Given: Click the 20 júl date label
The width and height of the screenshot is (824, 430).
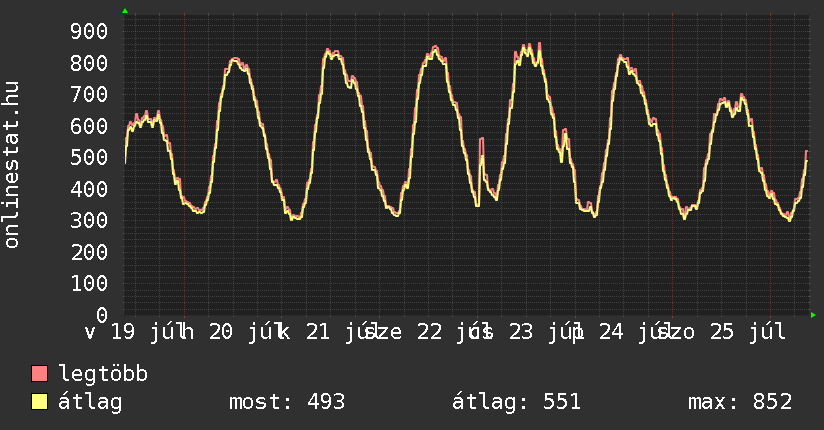Looking at the screenshot, I should [x=243, y=332].
